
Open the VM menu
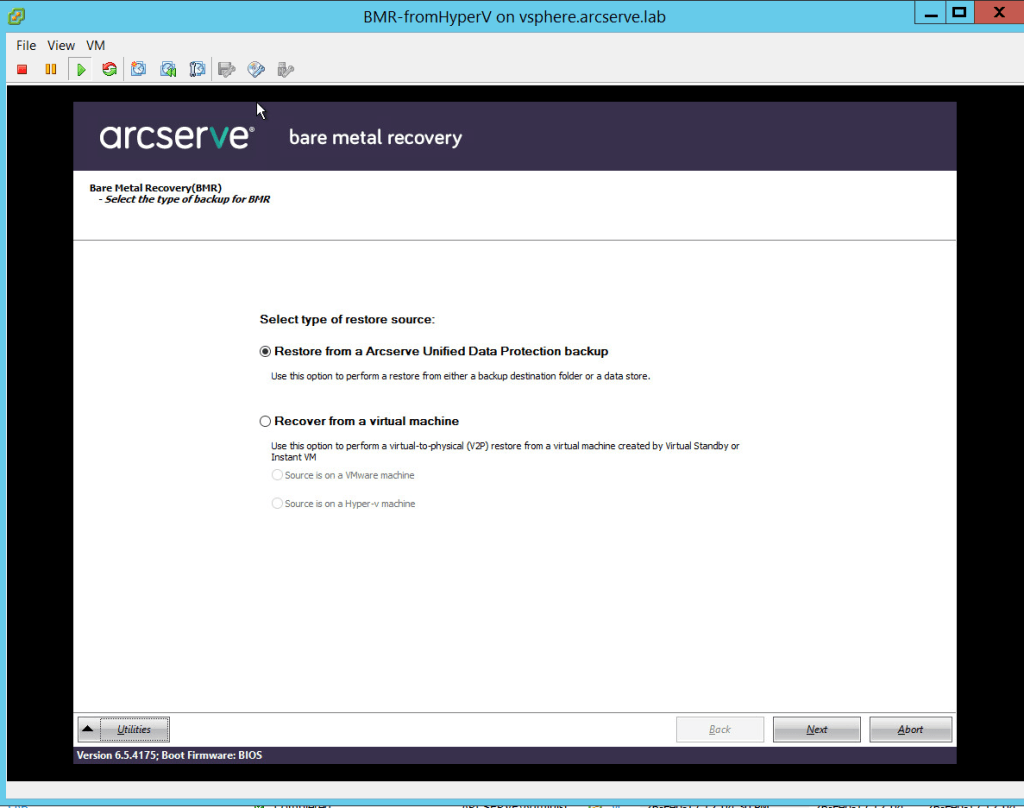pos(95,45)
